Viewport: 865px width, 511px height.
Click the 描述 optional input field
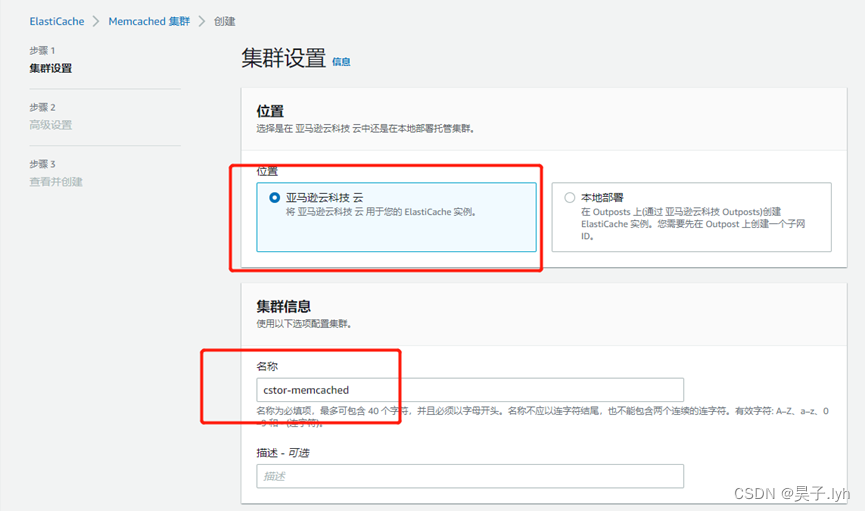470,476
